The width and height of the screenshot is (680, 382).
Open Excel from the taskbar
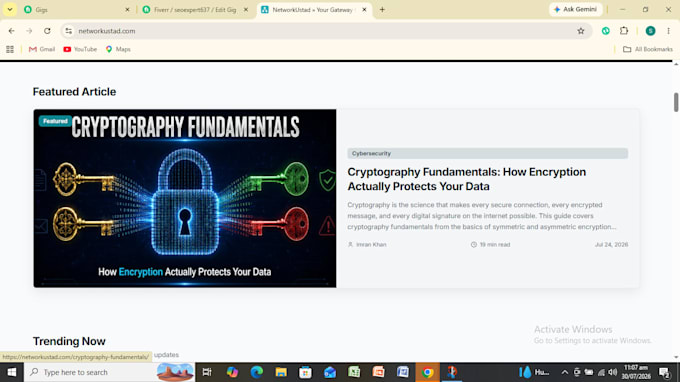354,372
